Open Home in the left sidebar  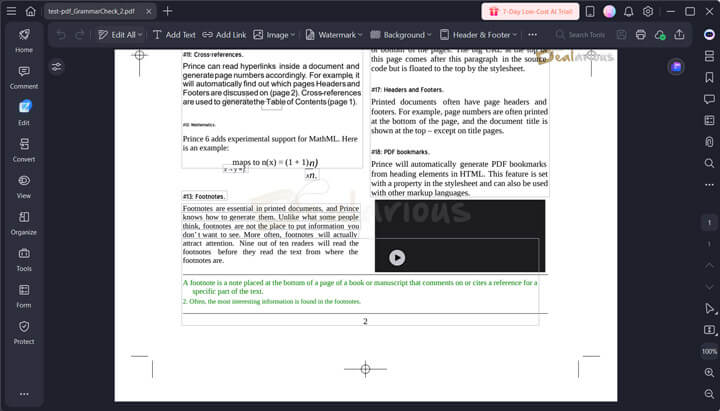pos(24,40)
